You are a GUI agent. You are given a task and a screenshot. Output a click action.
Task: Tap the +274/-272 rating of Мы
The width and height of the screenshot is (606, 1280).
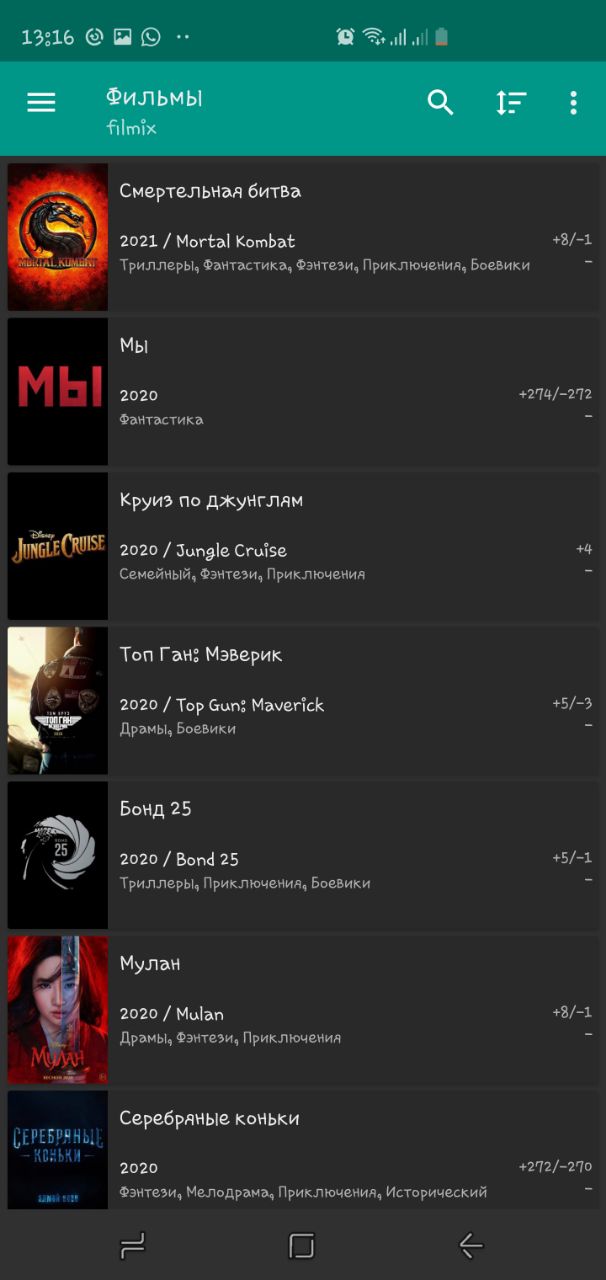555,394
